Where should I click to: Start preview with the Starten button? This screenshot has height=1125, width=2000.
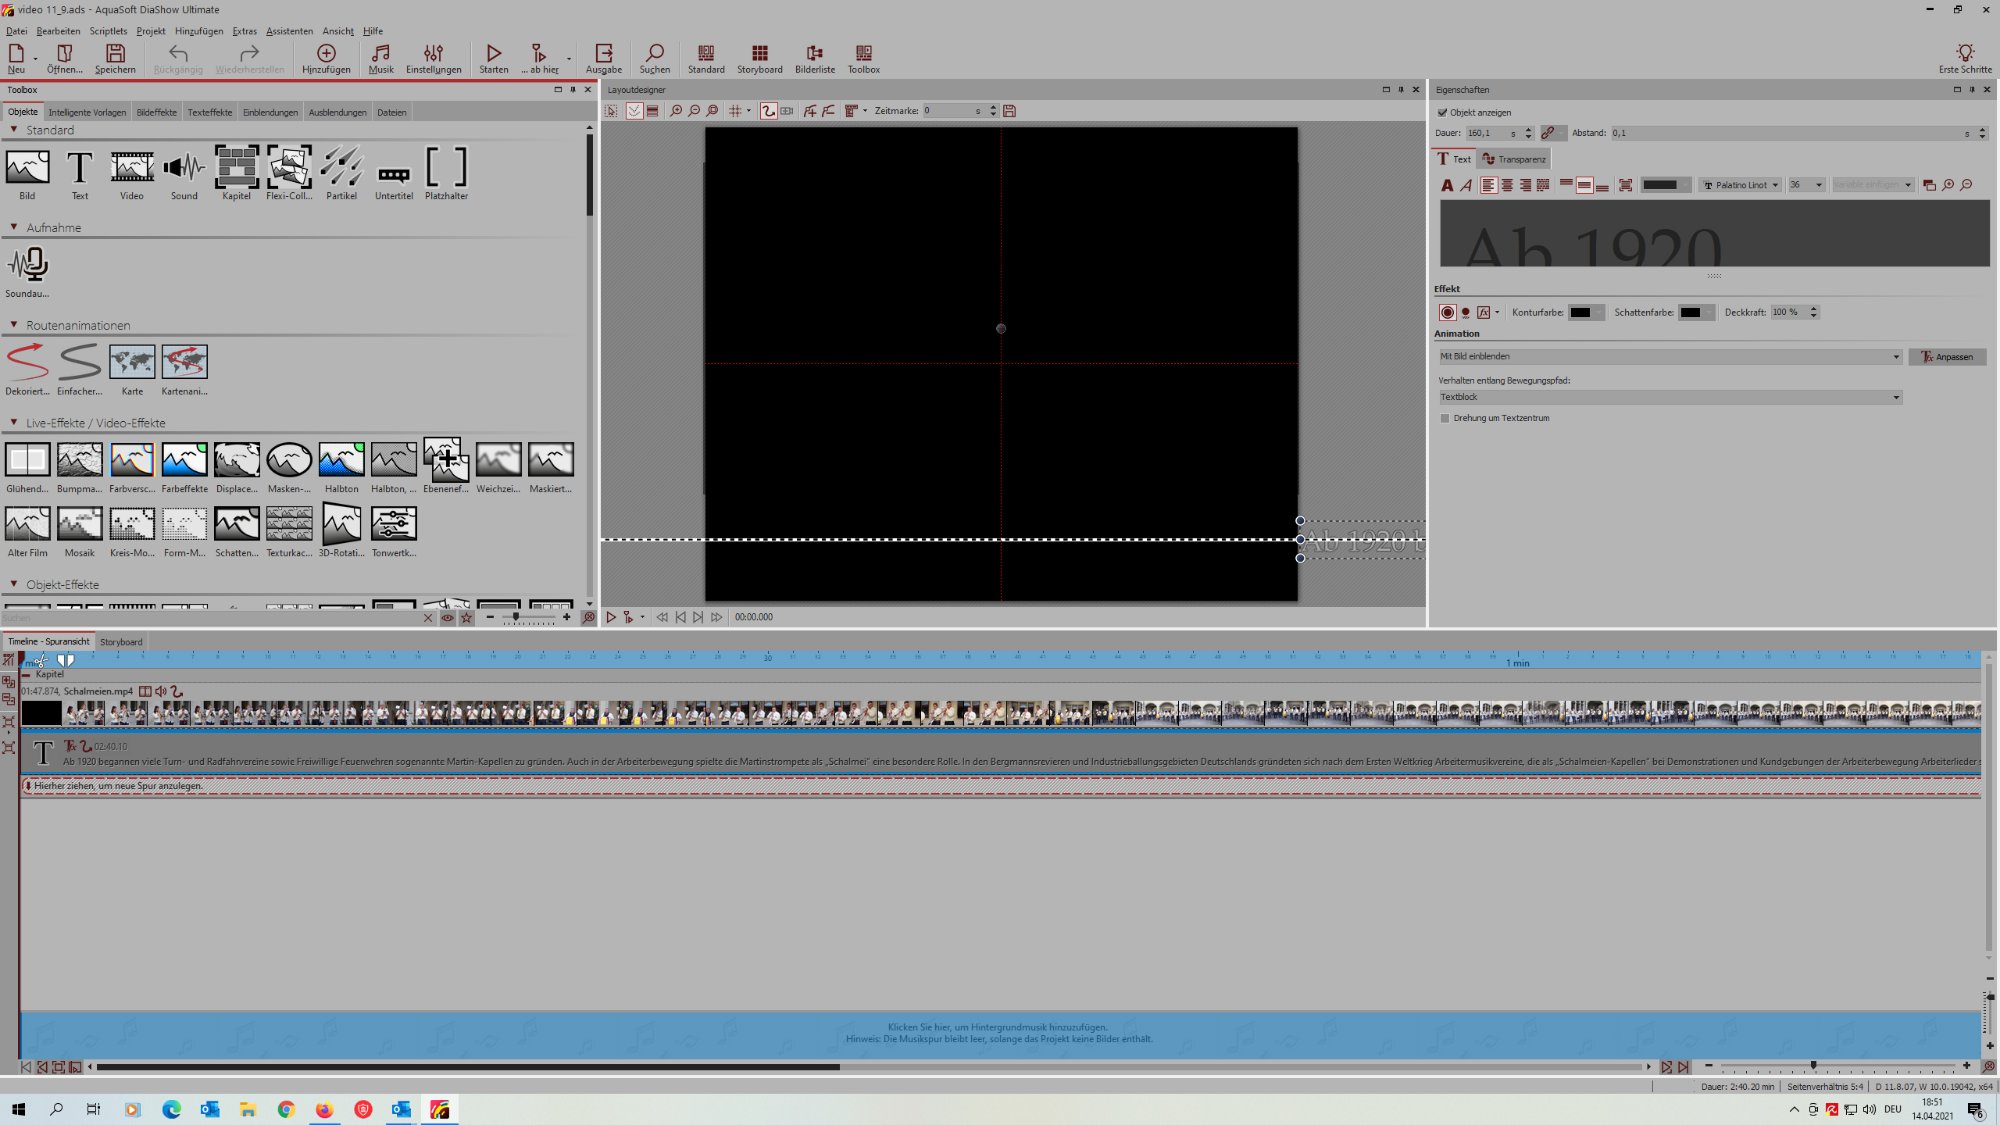click(493, 58)
